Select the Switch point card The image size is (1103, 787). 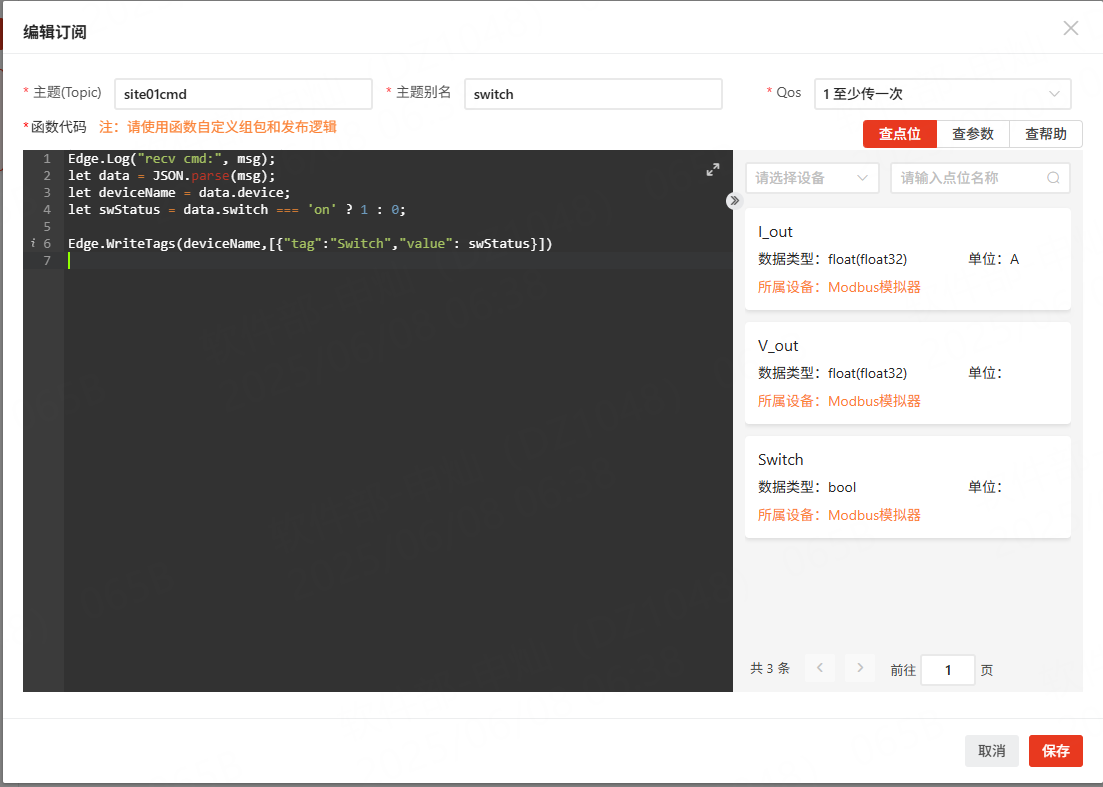[x=907, y=487]
